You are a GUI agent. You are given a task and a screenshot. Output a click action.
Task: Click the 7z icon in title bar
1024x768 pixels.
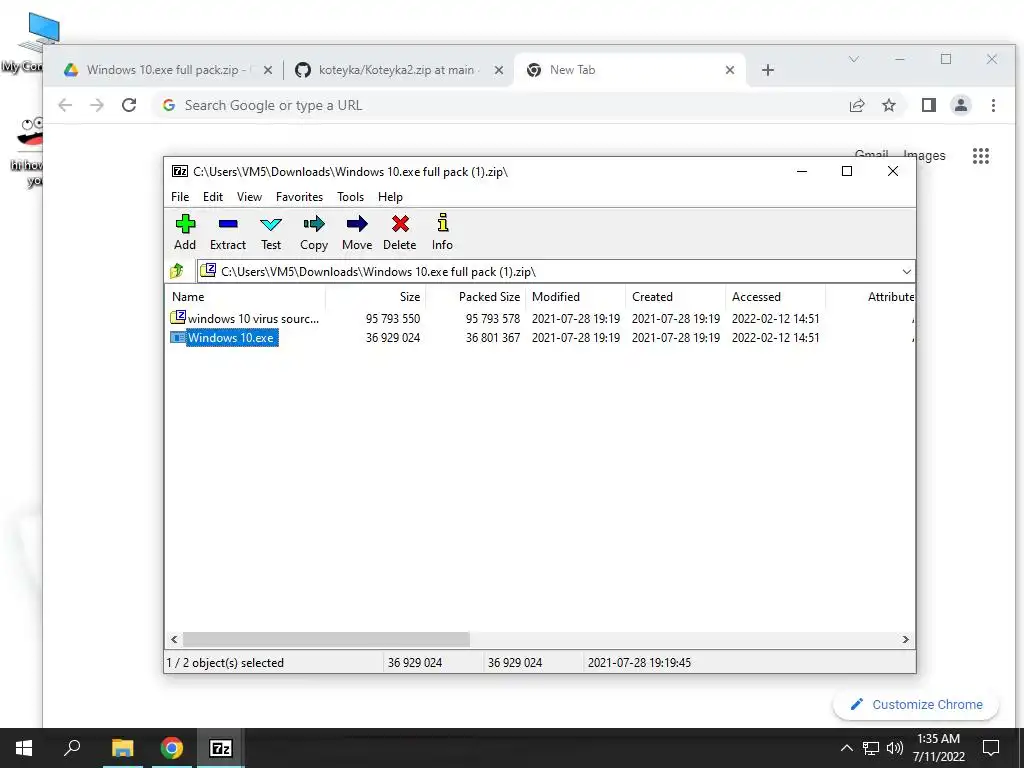coord(180,171)
